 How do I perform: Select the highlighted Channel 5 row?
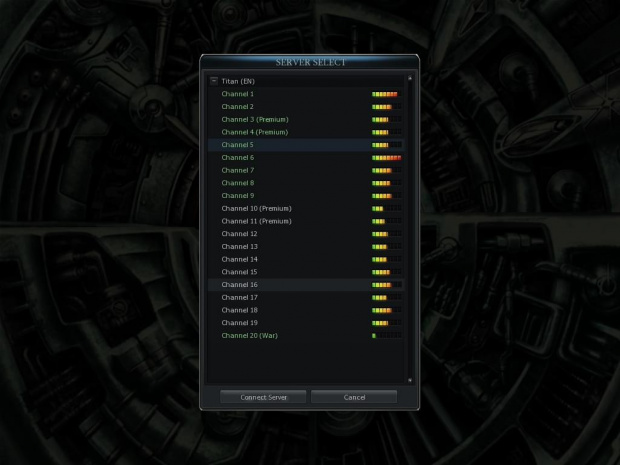tap(306, 145)
